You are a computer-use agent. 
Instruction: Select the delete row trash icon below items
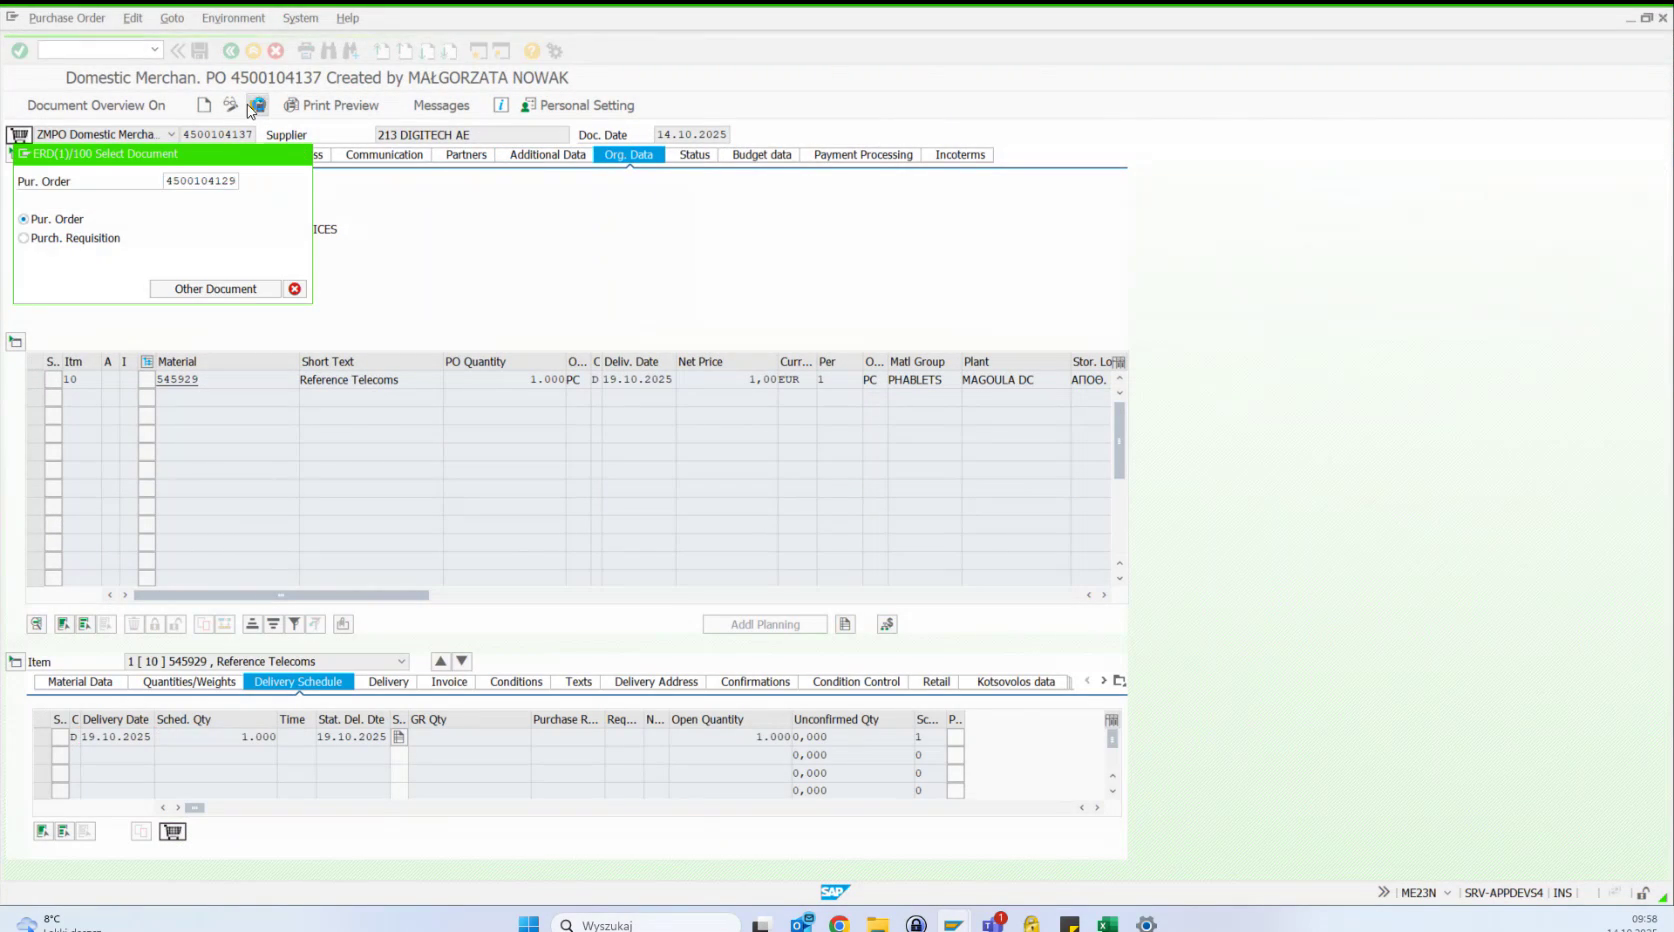pos(133,623)
